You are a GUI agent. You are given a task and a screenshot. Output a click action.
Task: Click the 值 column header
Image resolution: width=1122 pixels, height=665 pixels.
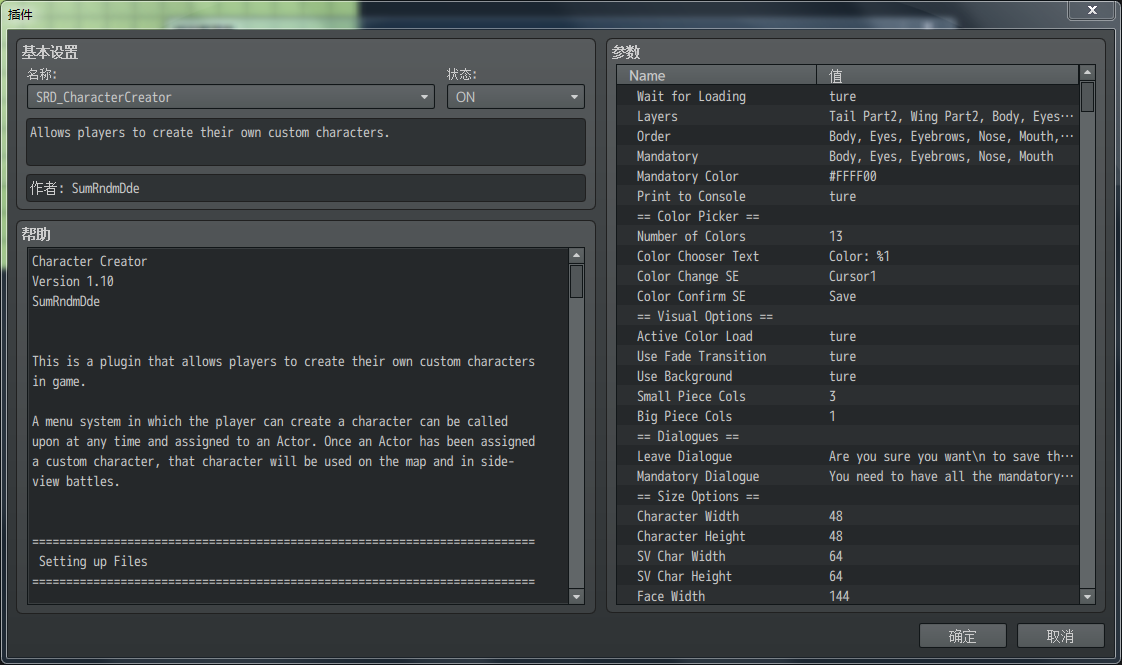tap(947, 75)
